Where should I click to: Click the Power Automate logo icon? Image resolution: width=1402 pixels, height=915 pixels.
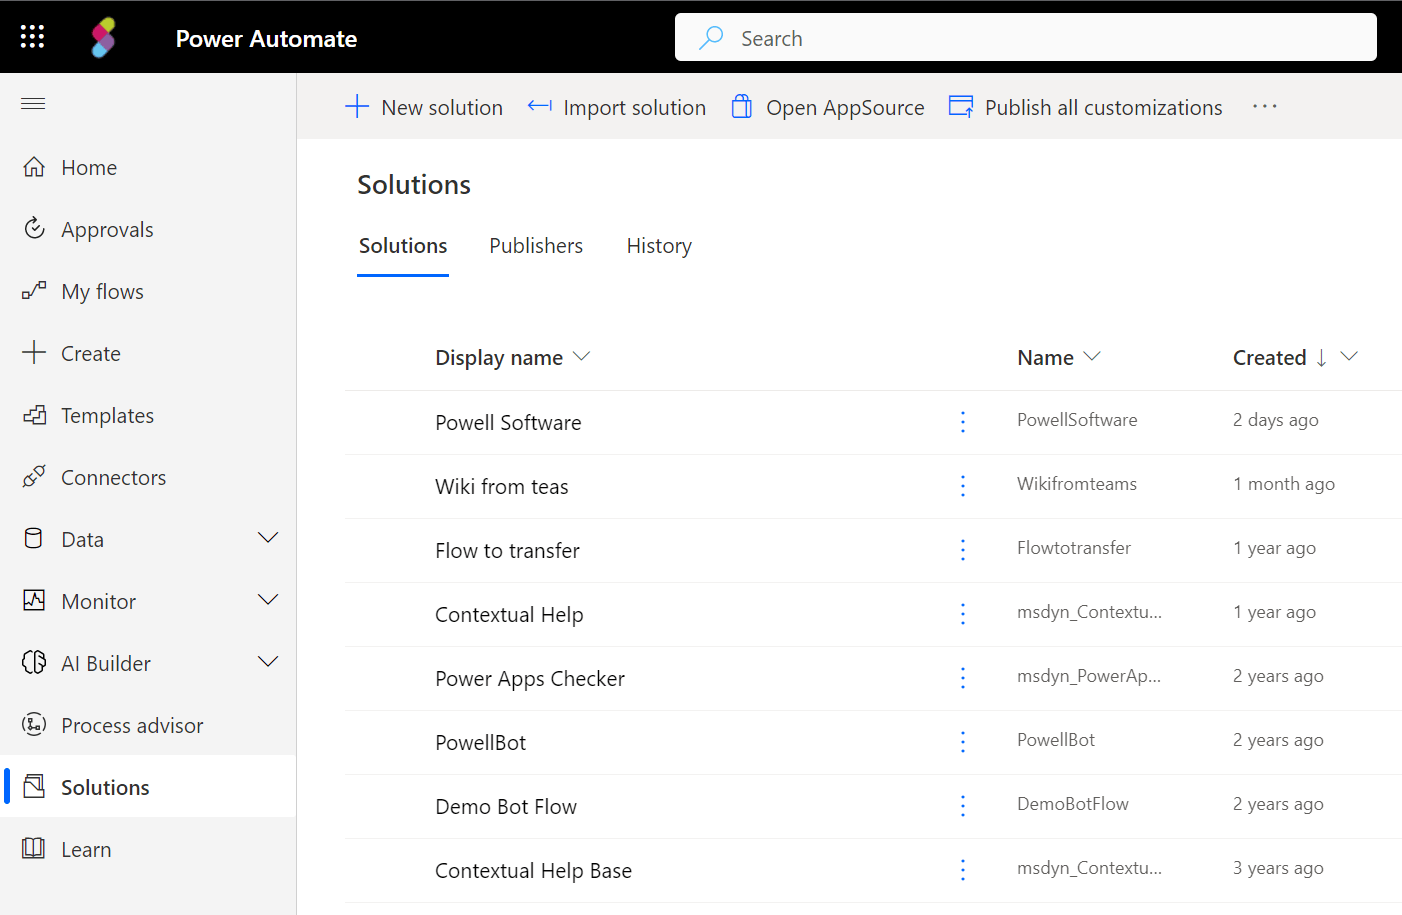103,36
